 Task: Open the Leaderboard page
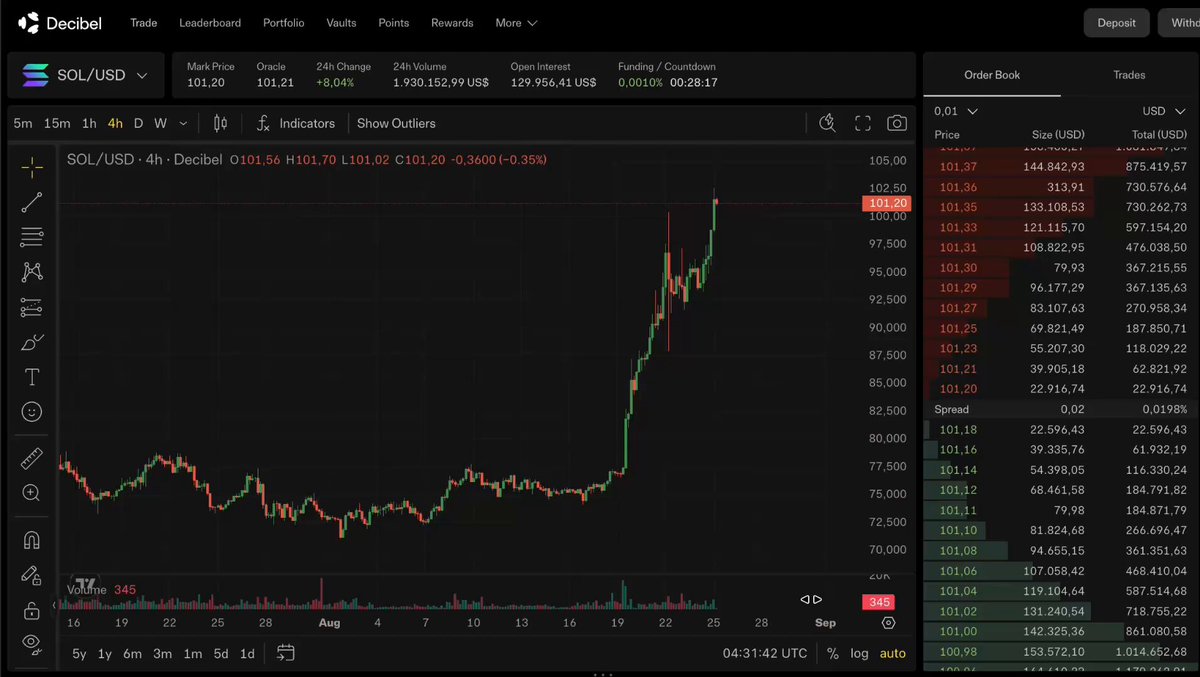pos(210,22)
